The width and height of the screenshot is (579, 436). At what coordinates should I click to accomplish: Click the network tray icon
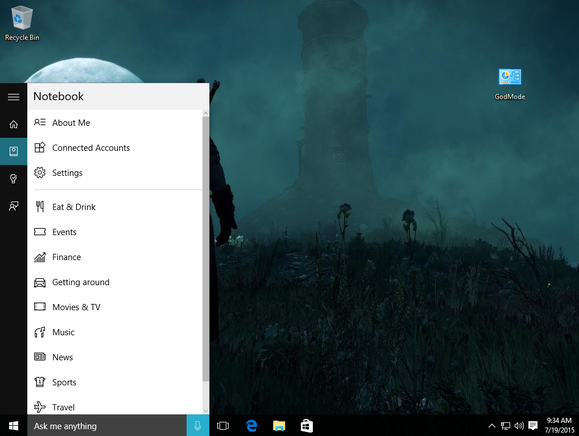pos(505,426)
